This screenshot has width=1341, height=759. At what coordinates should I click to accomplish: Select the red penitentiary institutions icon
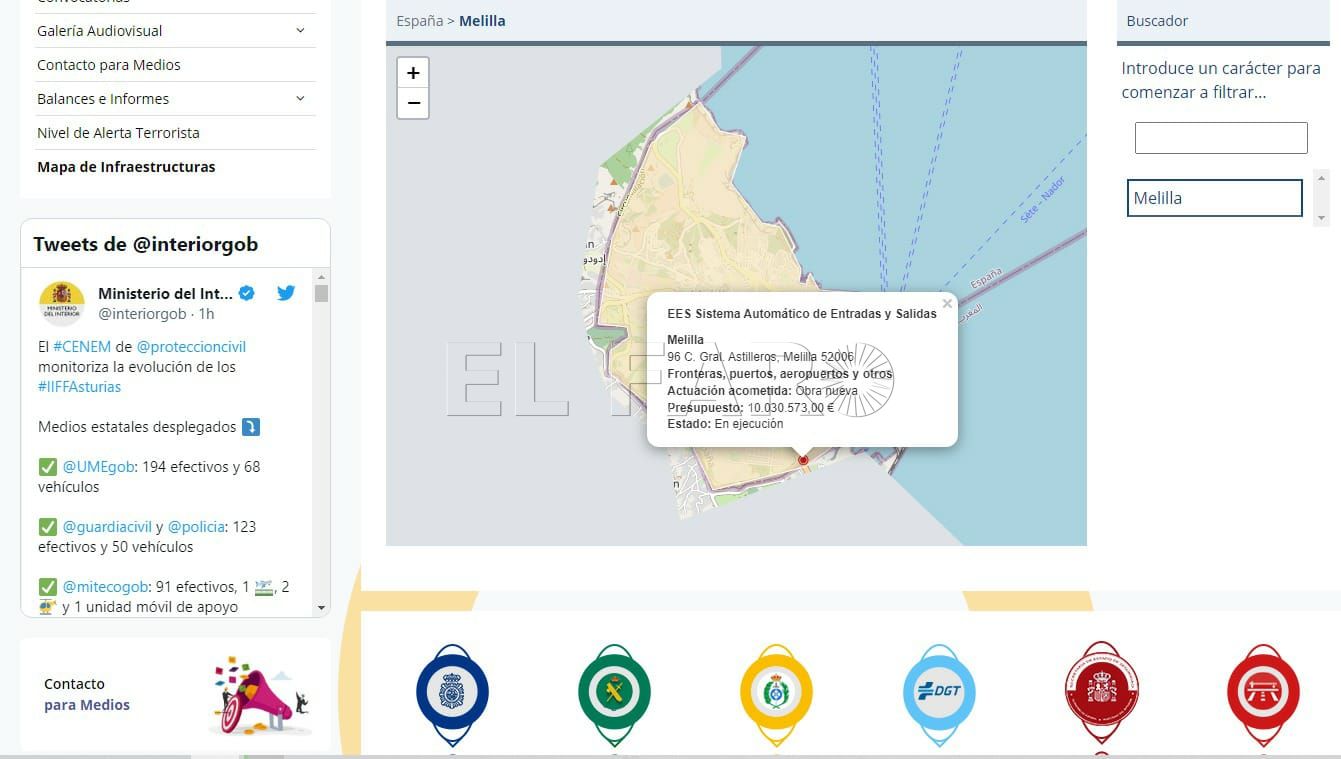[1262, 690]
